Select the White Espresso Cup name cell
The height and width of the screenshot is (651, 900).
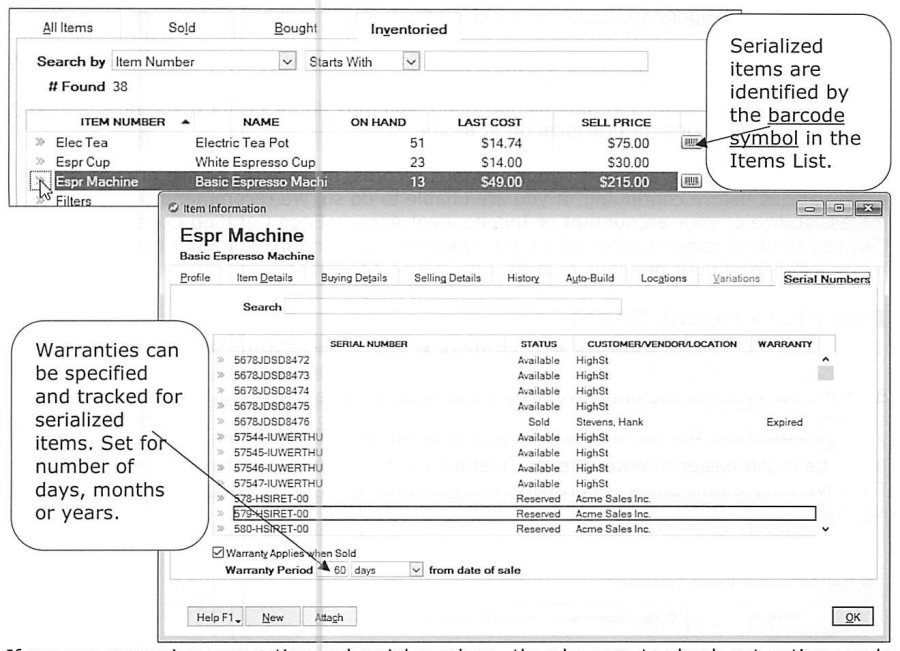255,162
